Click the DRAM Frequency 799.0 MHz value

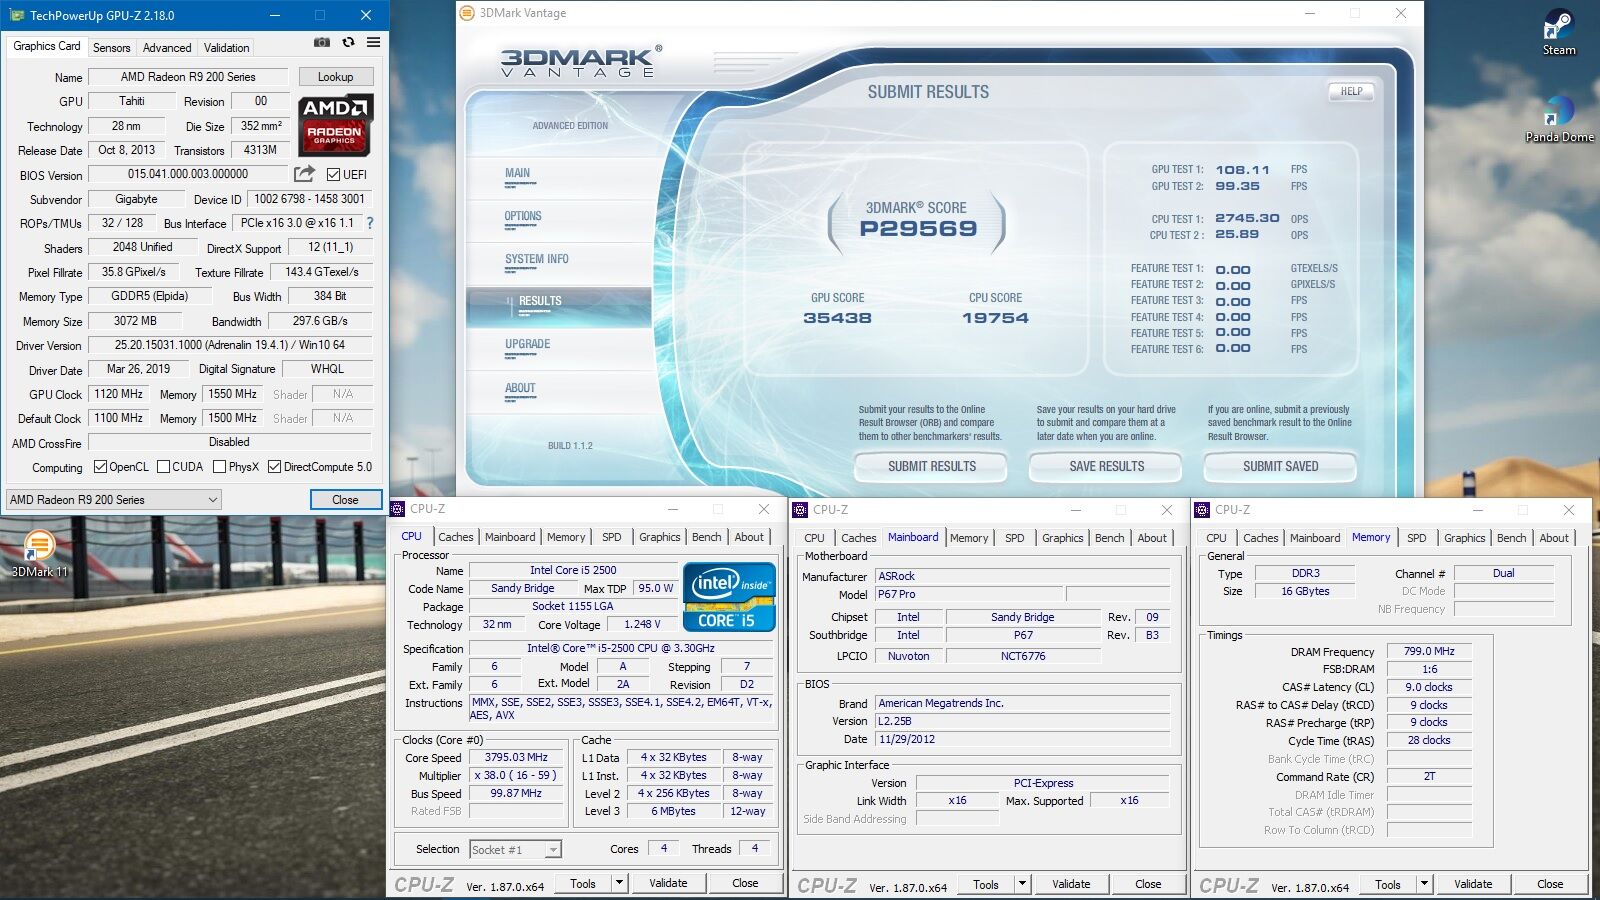pos(1429,651)
